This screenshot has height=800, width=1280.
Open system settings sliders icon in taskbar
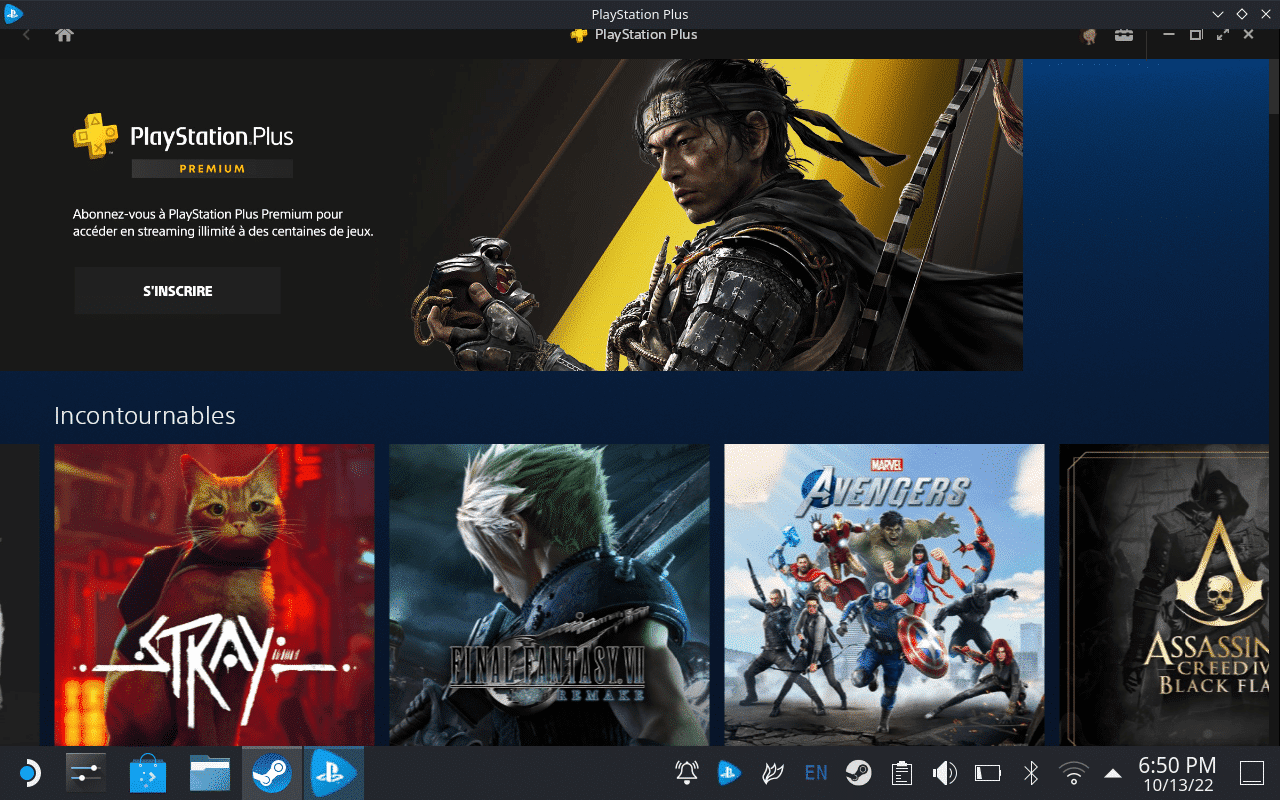pos(86,772)
